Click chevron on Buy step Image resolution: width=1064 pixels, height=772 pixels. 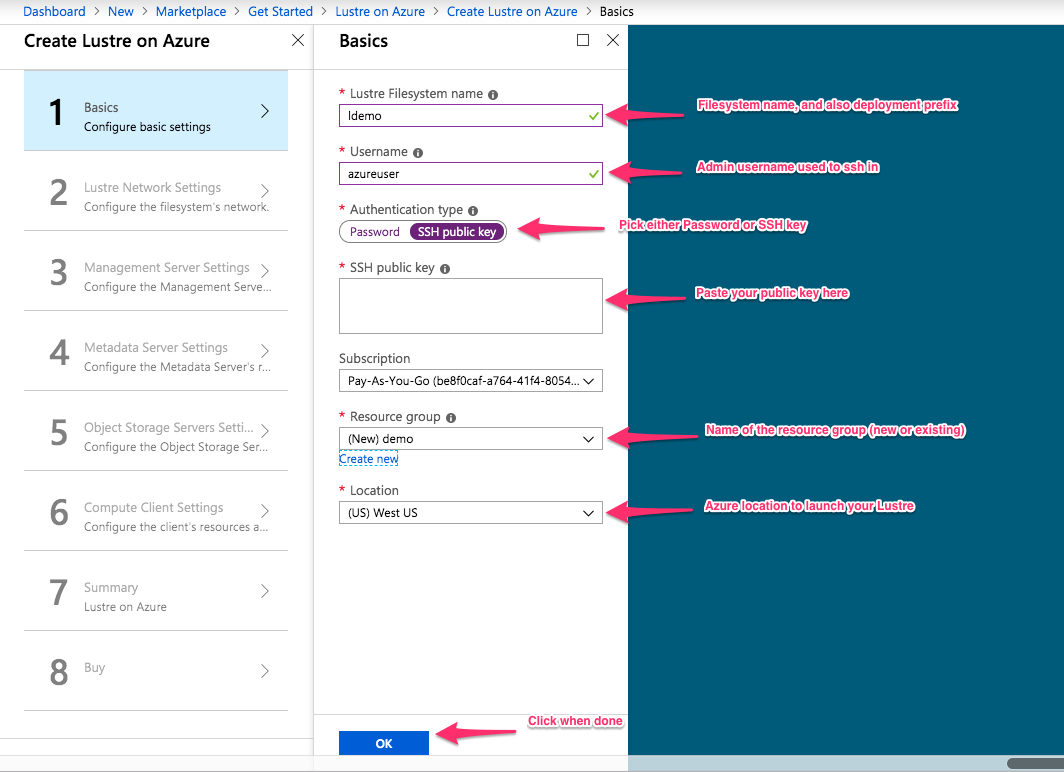click(265, 671)
